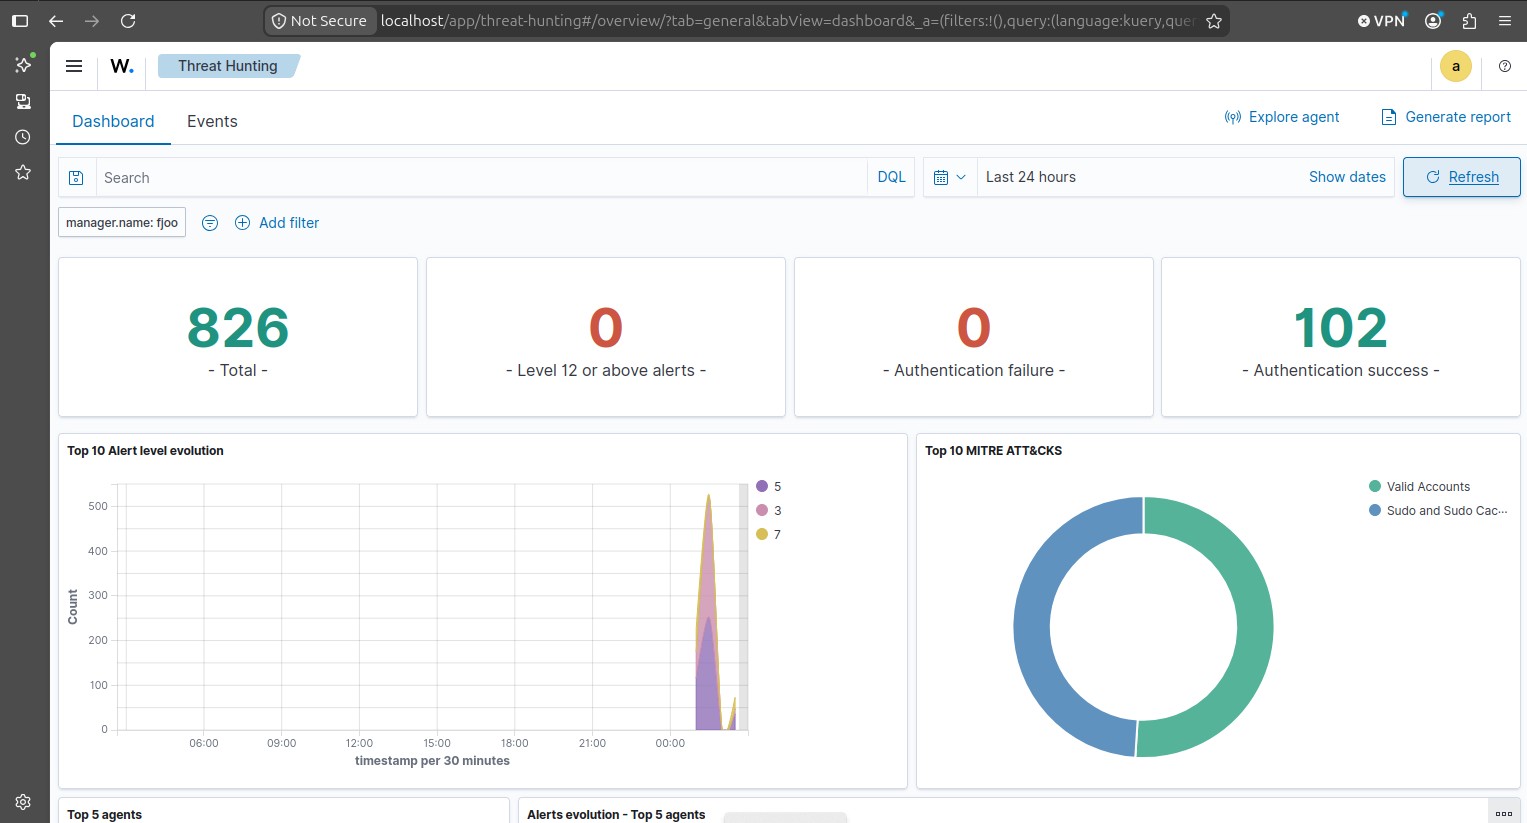Switch to the Dashboard tab

pyautogui.click(x=113, y=121)
